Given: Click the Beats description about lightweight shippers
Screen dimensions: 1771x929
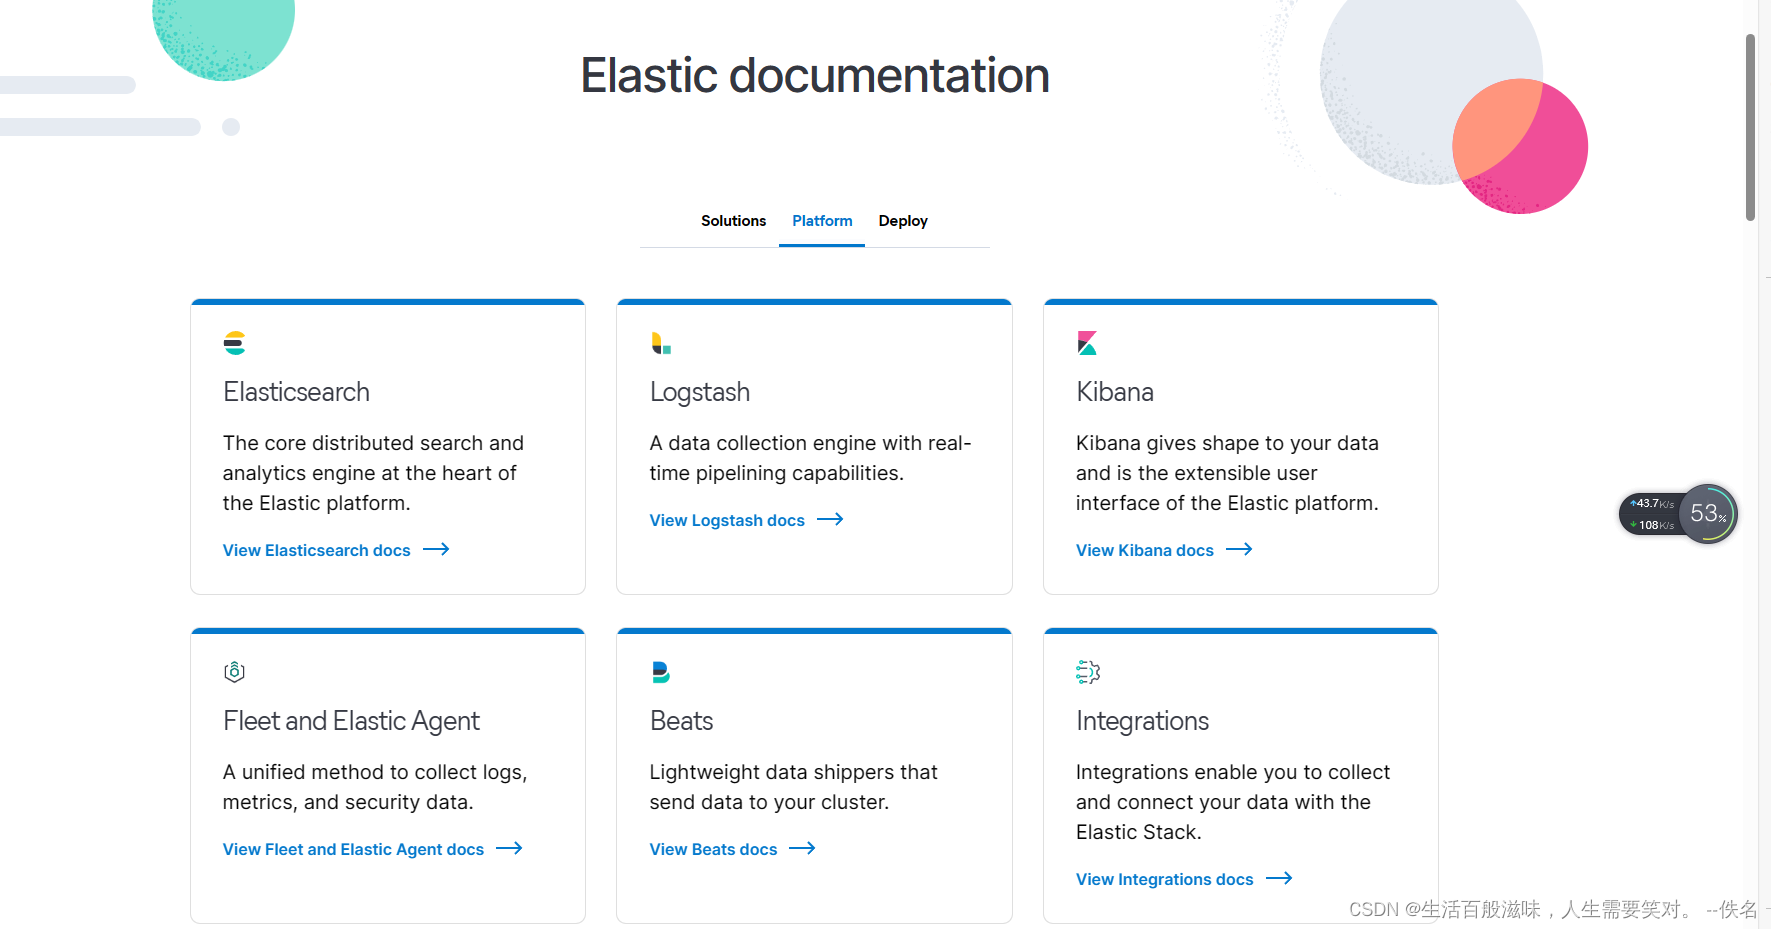Looking at the screenshot, I should [x=793, y=787].
